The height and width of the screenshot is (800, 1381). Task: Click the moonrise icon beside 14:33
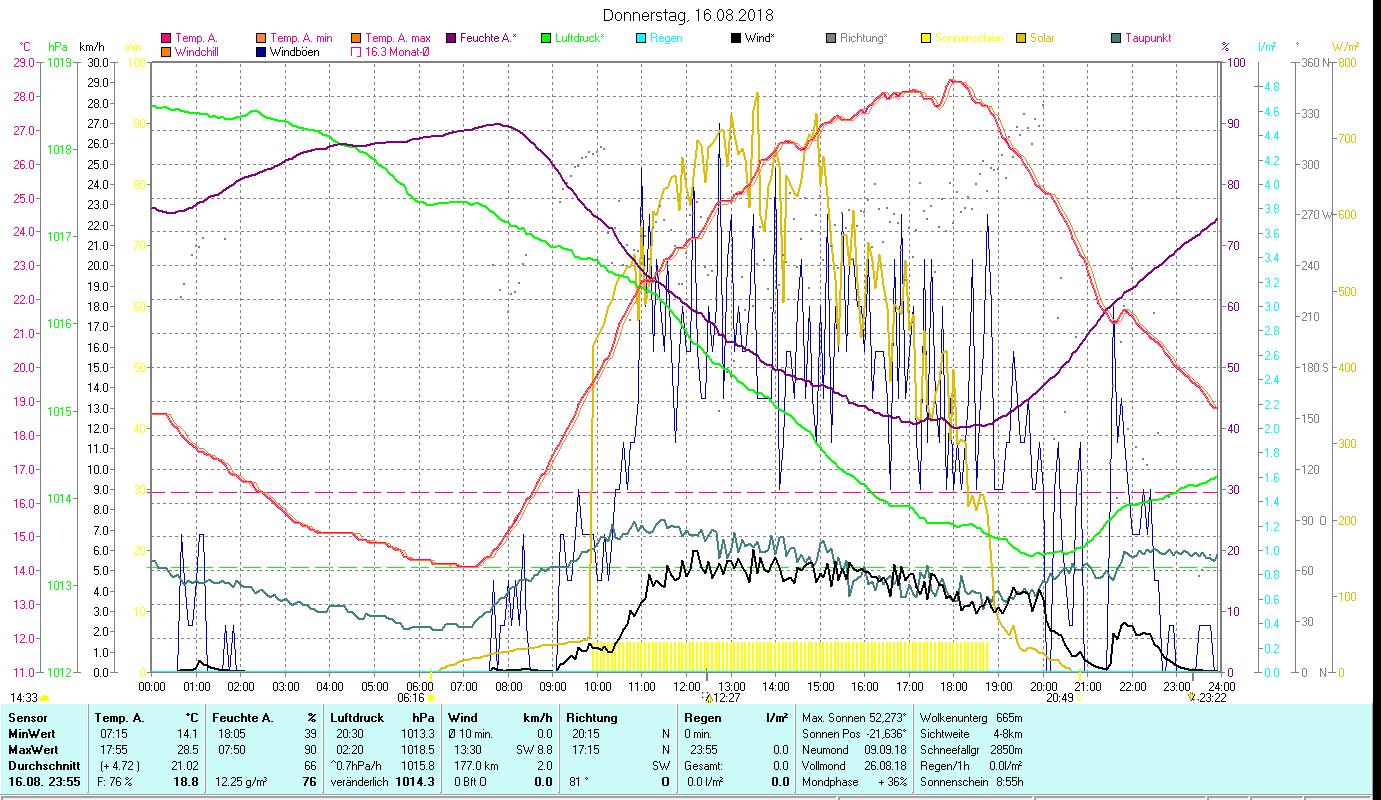pyautogui.click(x=45, y=699)
